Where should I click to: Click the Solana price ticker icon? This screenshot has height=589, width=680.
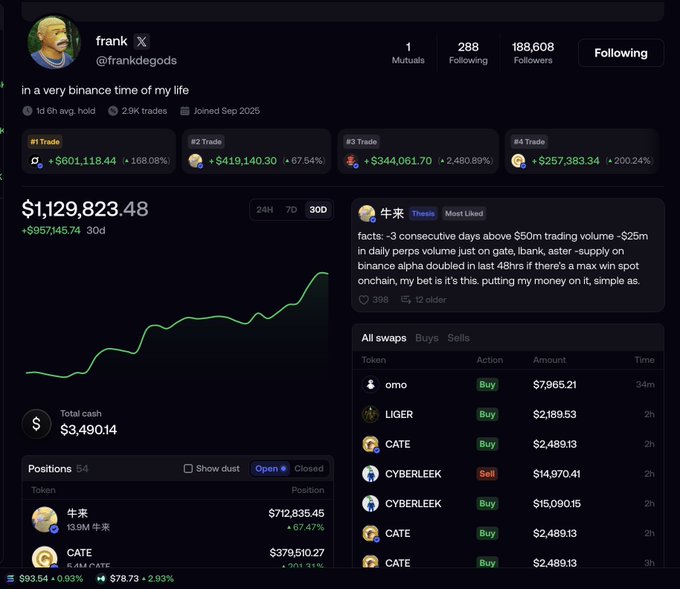point(11,579)
